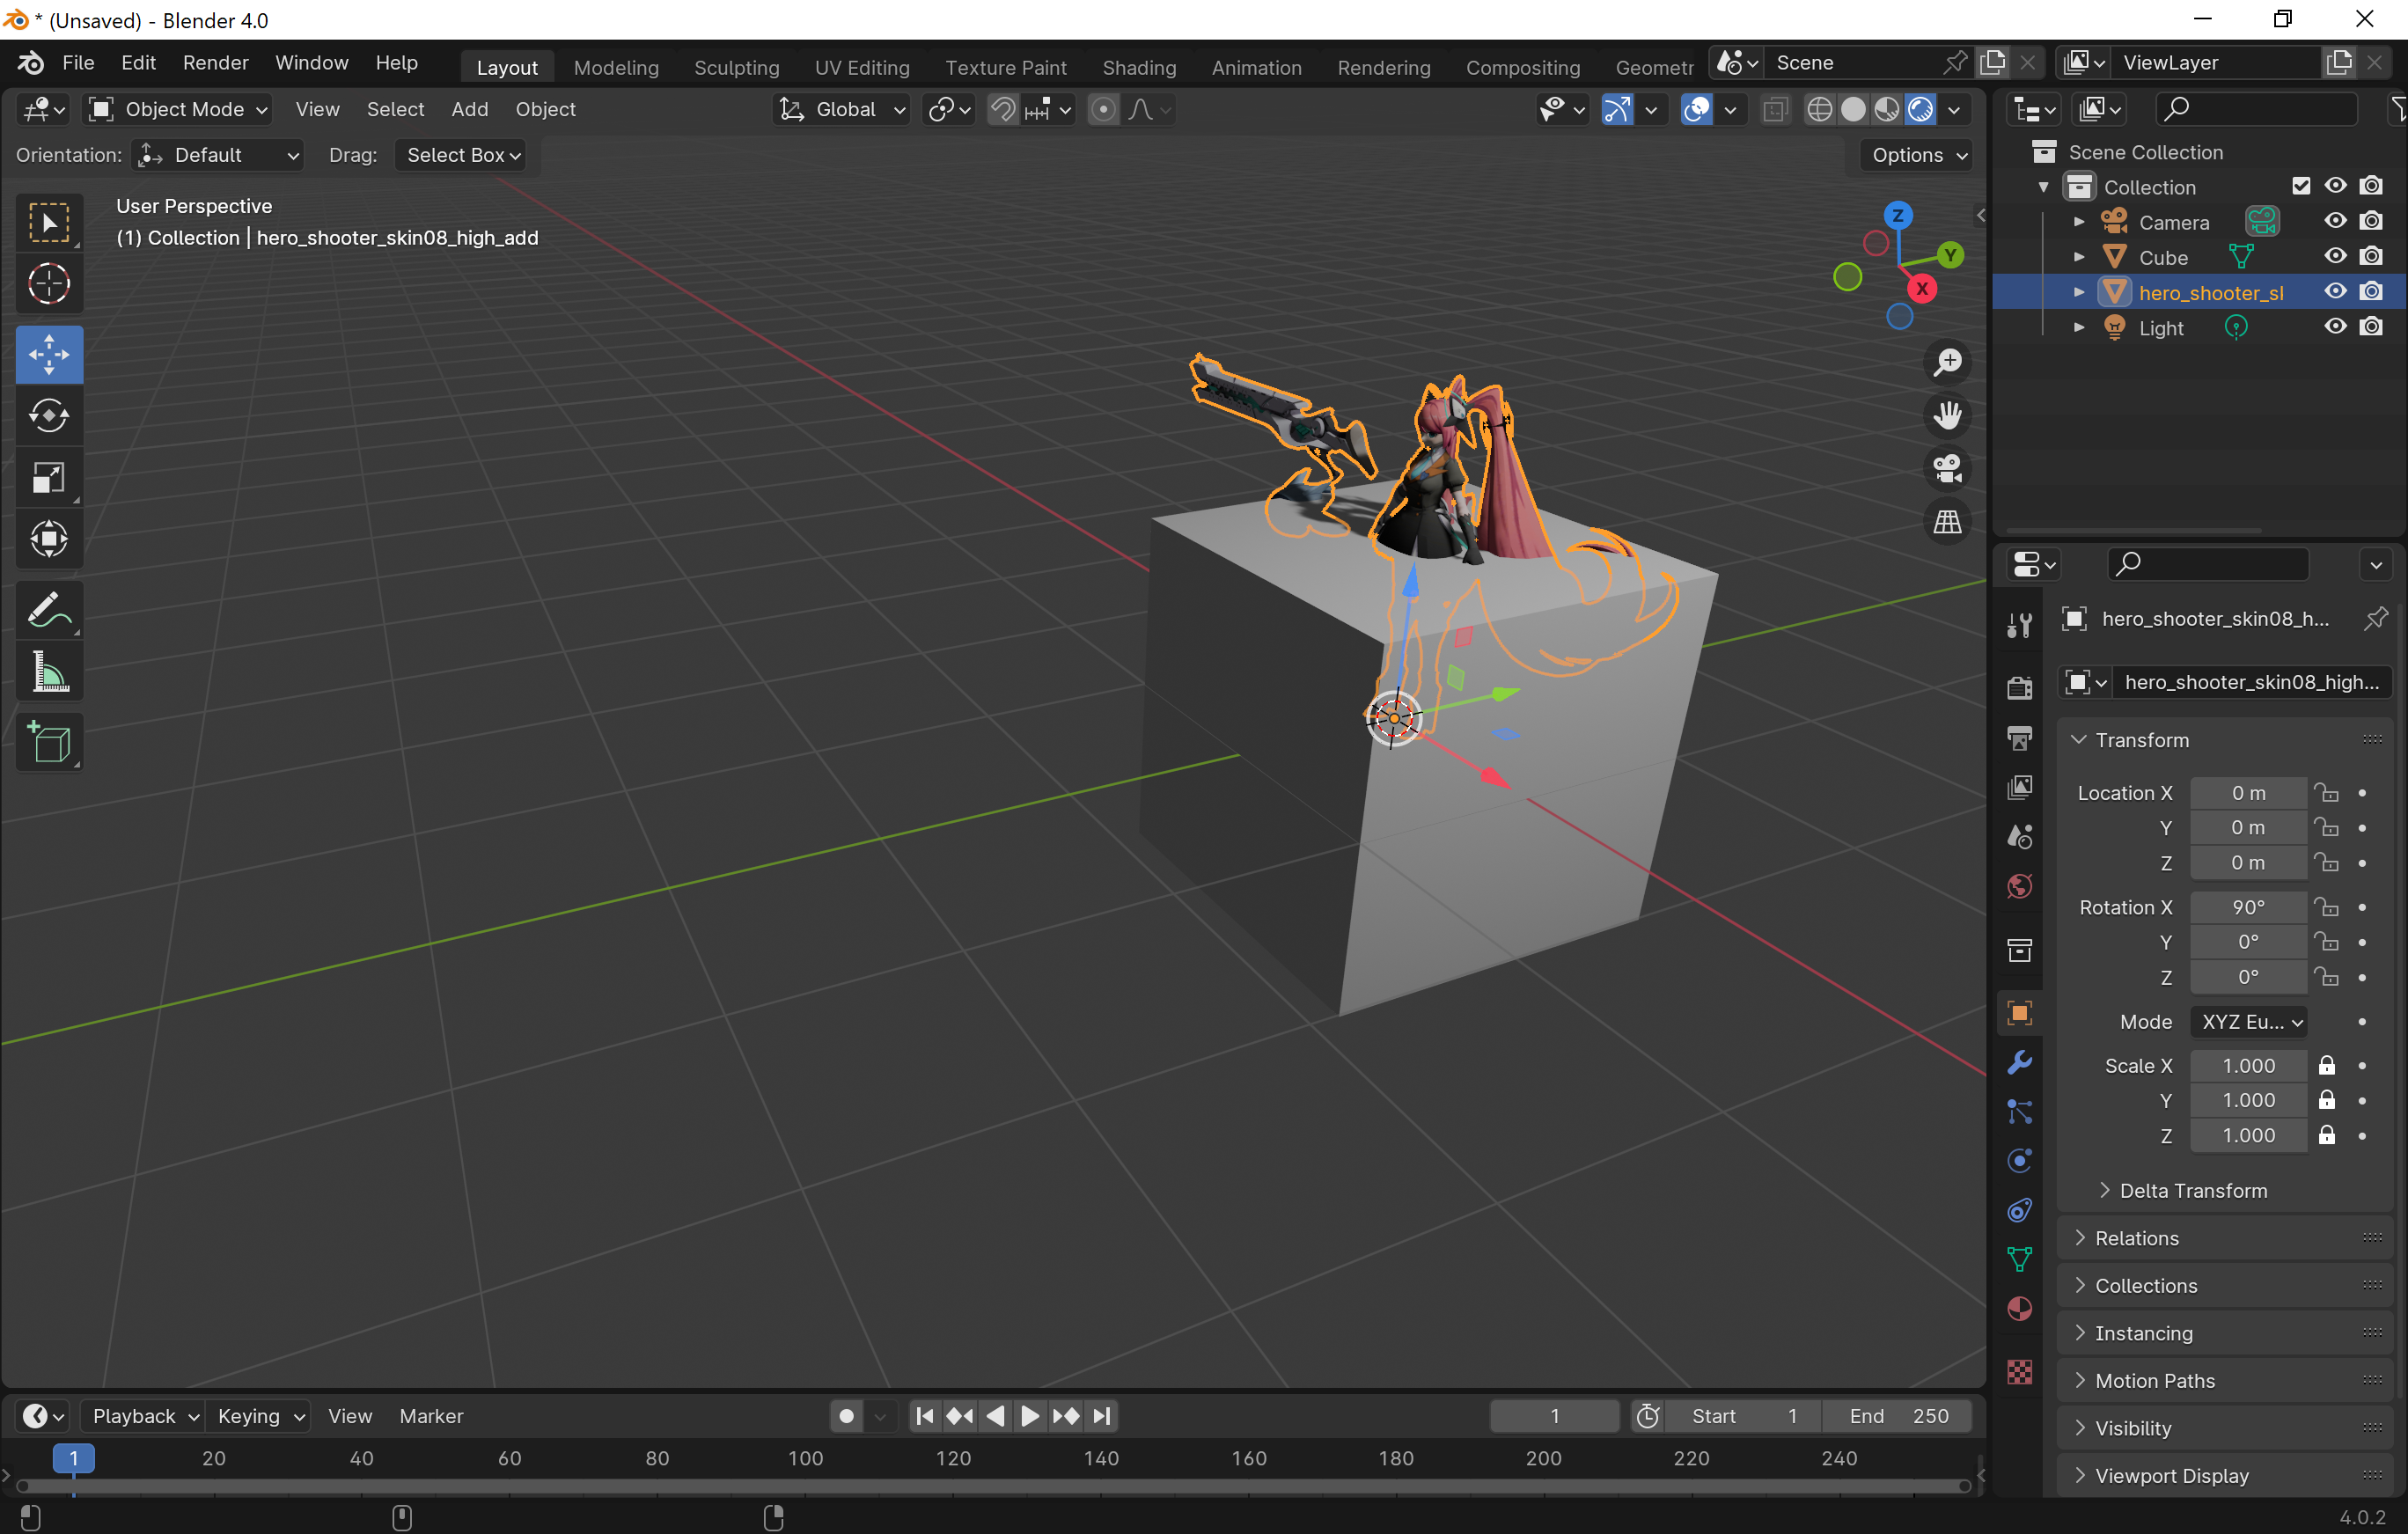2408x1534 pixels.
Task: Uncheck Collection exclude-from-view-layer checkbox
Action: coord(2301,186)
